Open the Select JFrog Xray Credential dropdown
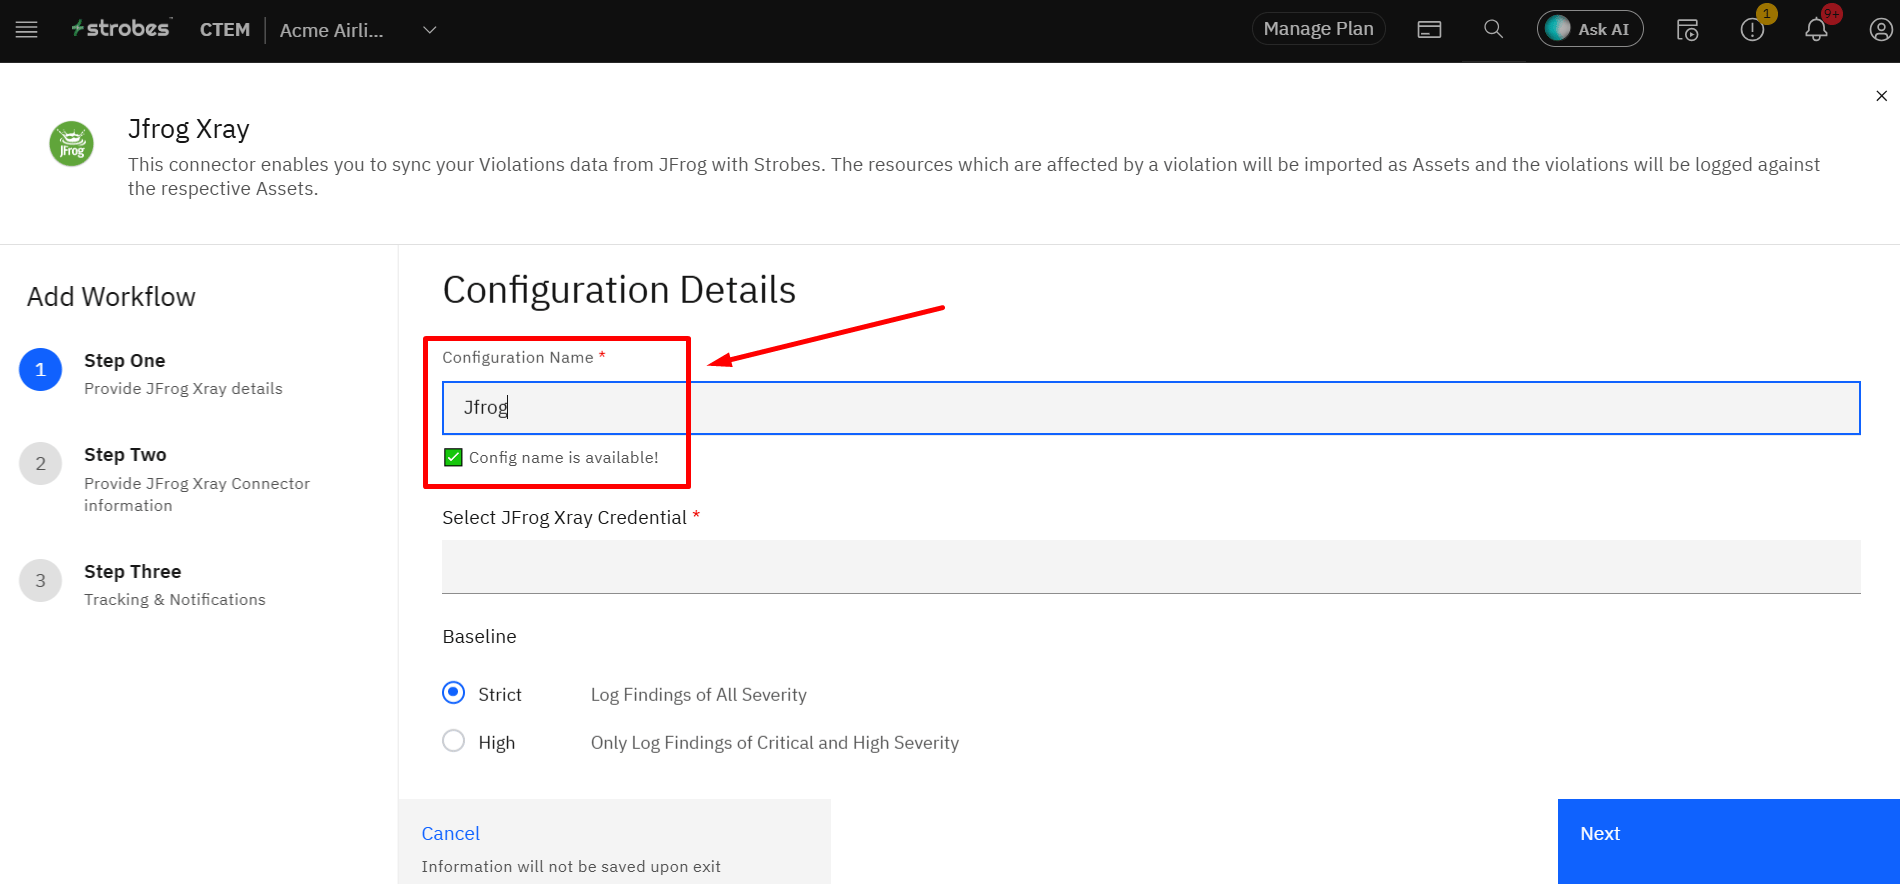 [1151, 567]
